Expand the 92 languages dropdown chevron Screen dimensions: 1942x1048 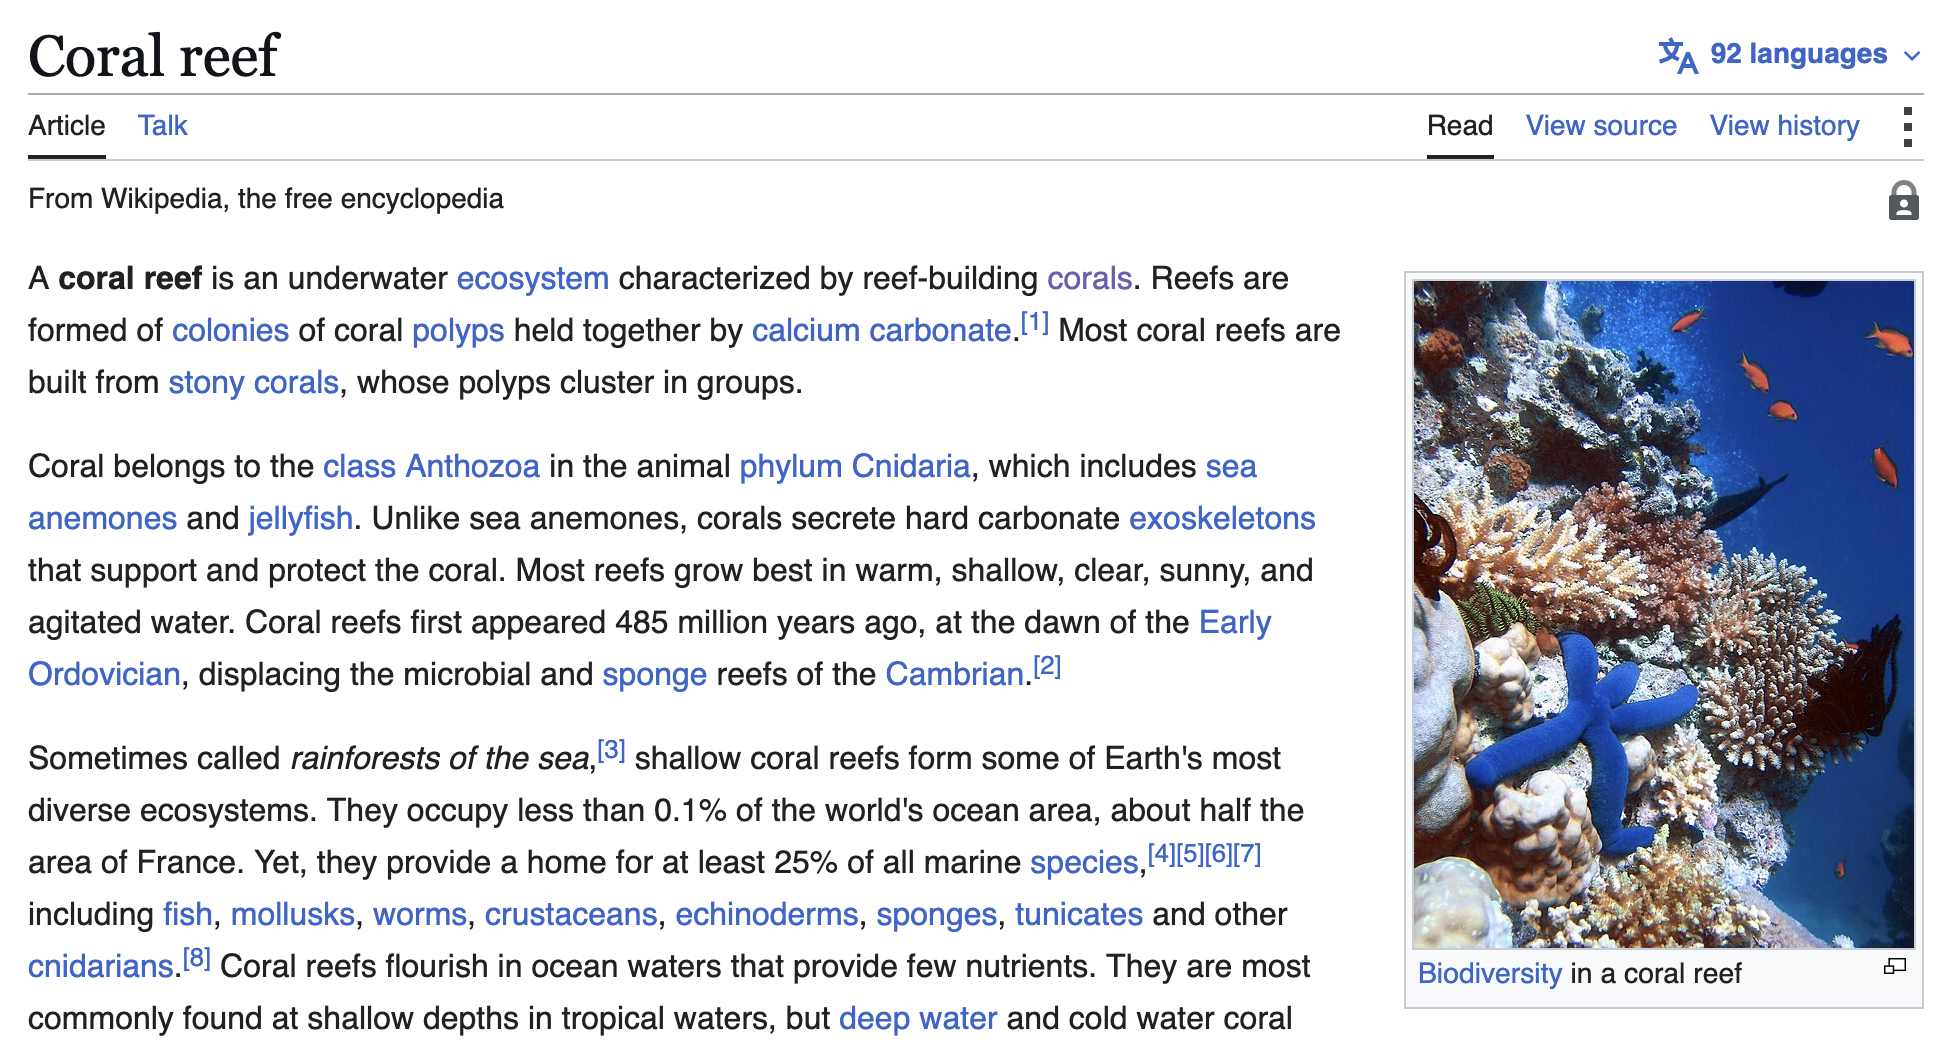1912,56
